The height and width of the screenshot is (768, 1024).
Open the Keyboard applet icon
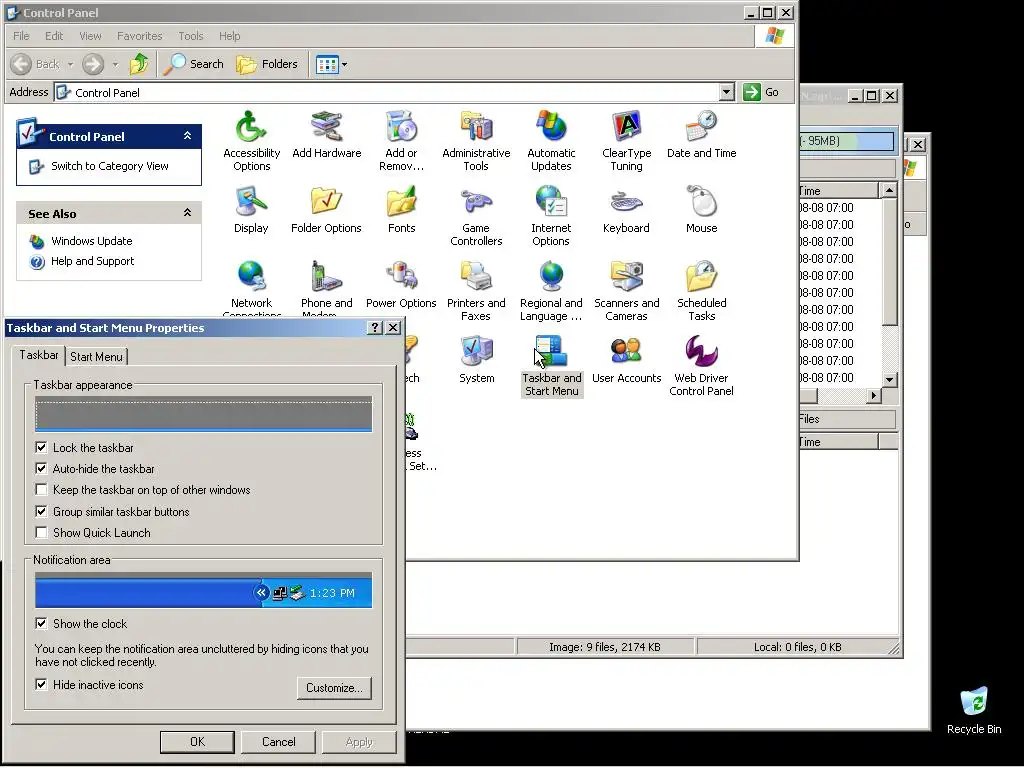pos(626,210)
